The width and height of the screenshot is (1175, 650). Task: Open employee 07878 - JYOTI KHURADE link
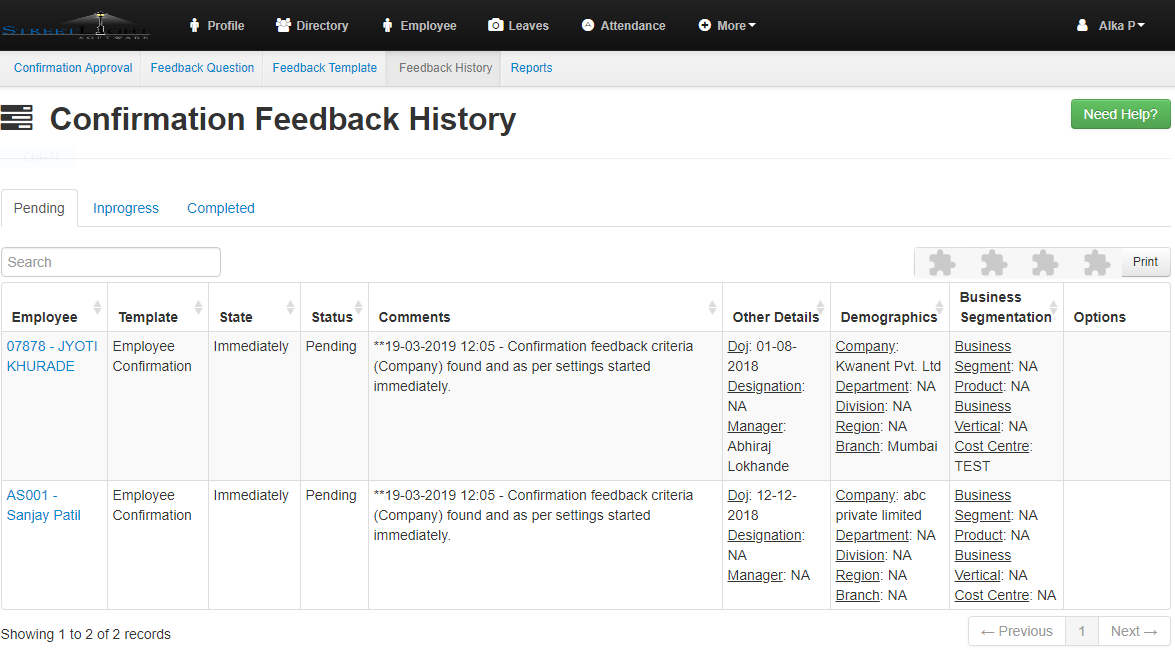tap(52, 356)
